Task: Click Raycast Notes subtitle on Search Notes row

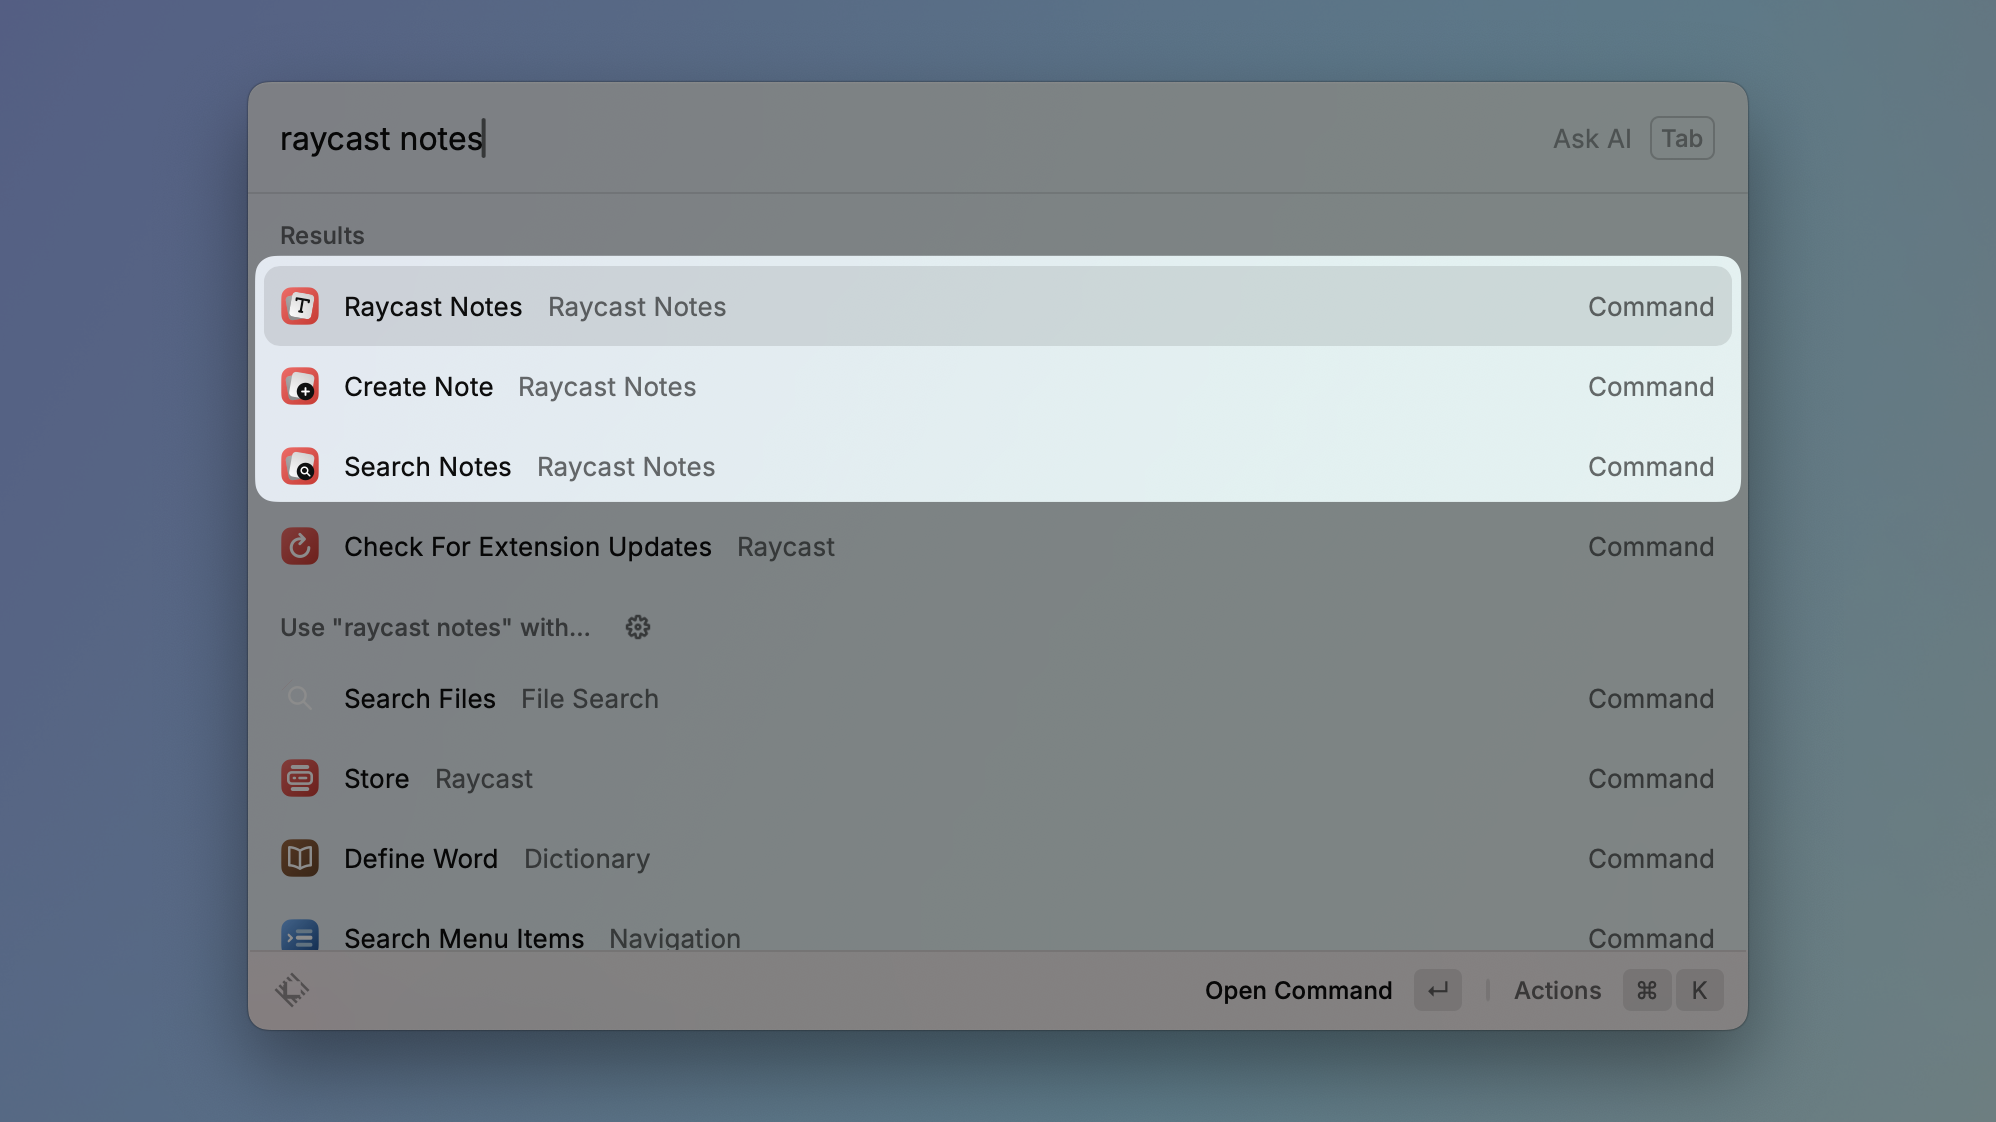Action: tap(626, 466)
